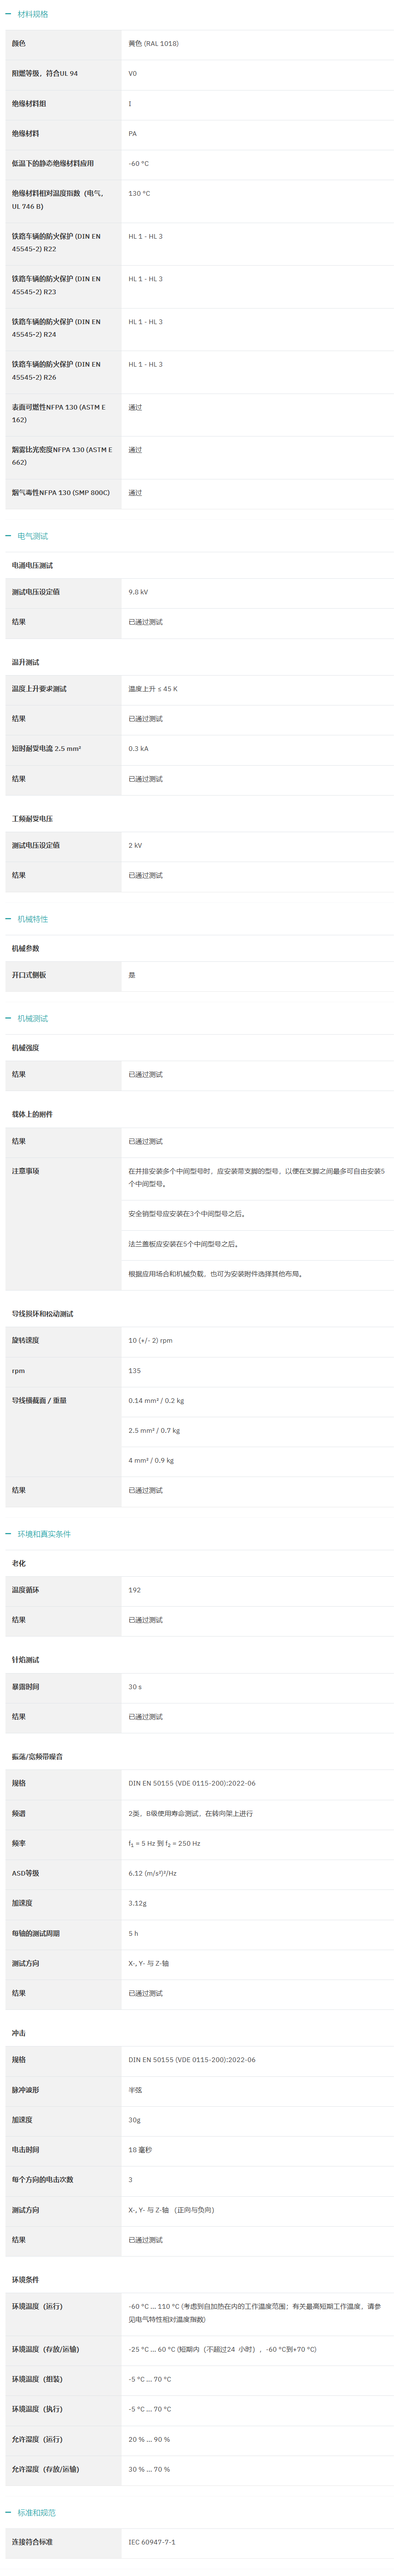Select the 20 % ... 90 % humidity value

tap(149, 2439)
